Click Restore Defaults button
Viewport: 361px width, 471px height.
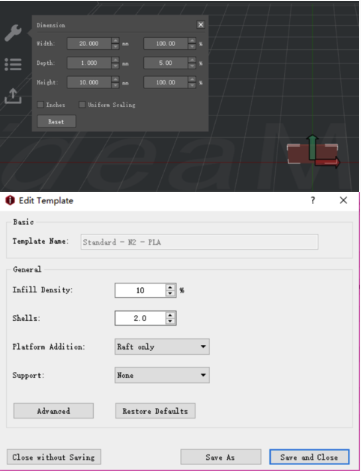click(155, 411)
